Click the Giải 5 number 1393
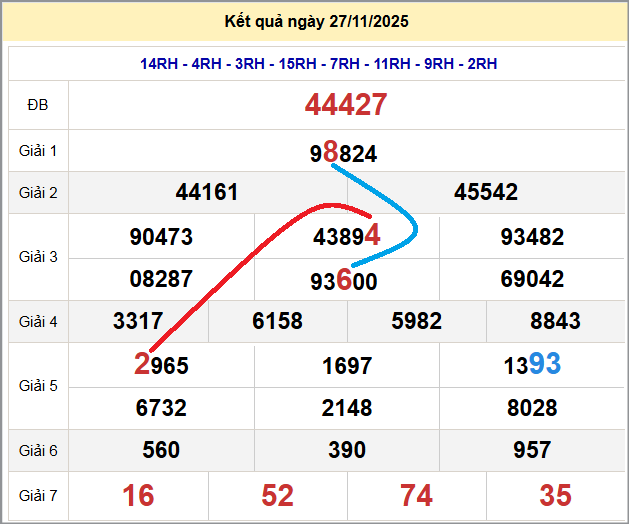The width and height of the screenshot is (629, 524). (x=532, y=365)
